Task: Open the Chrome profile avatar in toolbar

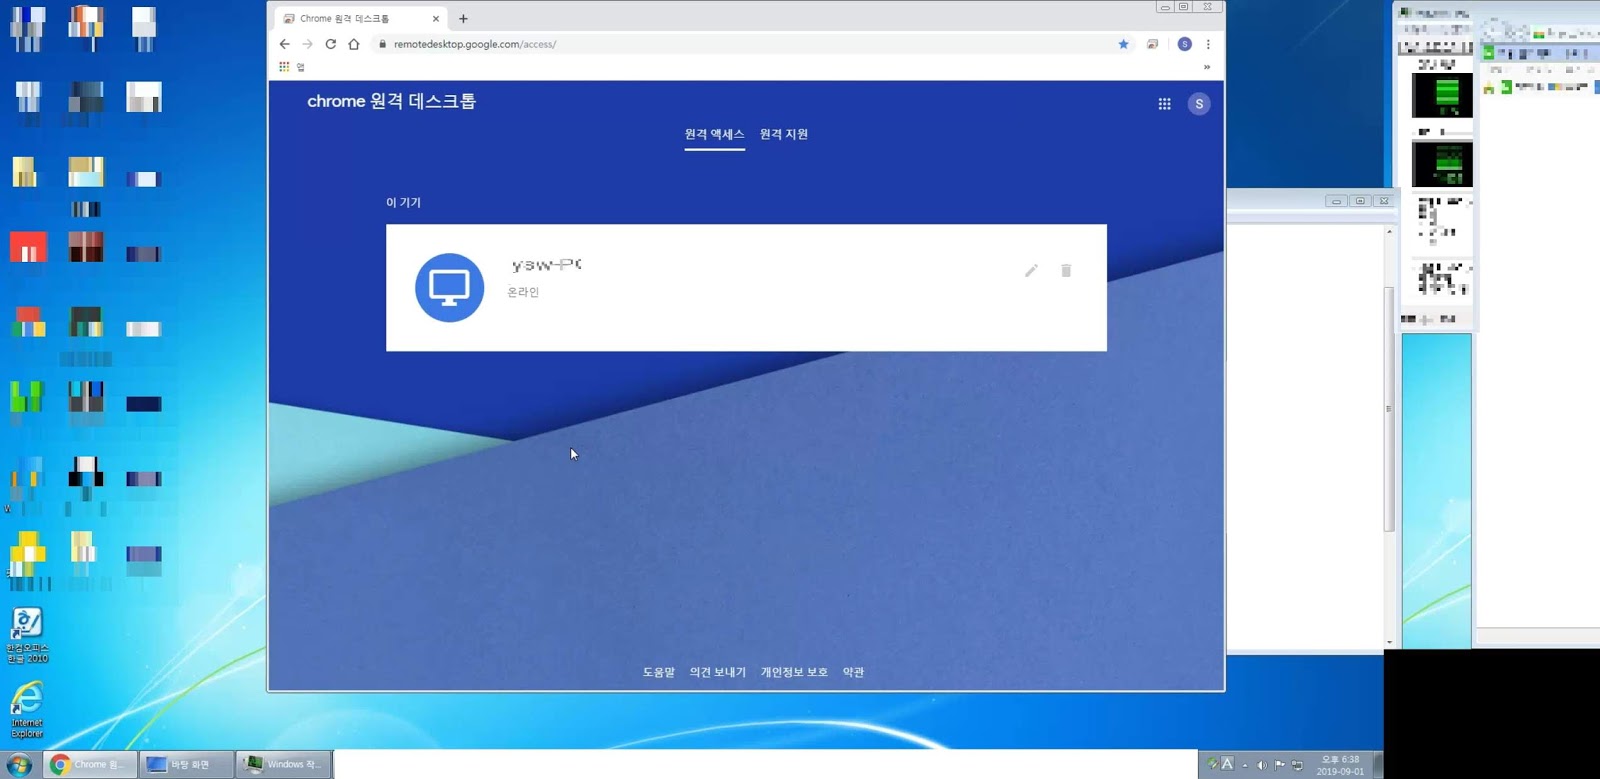Action: (x=1185, y=44)
